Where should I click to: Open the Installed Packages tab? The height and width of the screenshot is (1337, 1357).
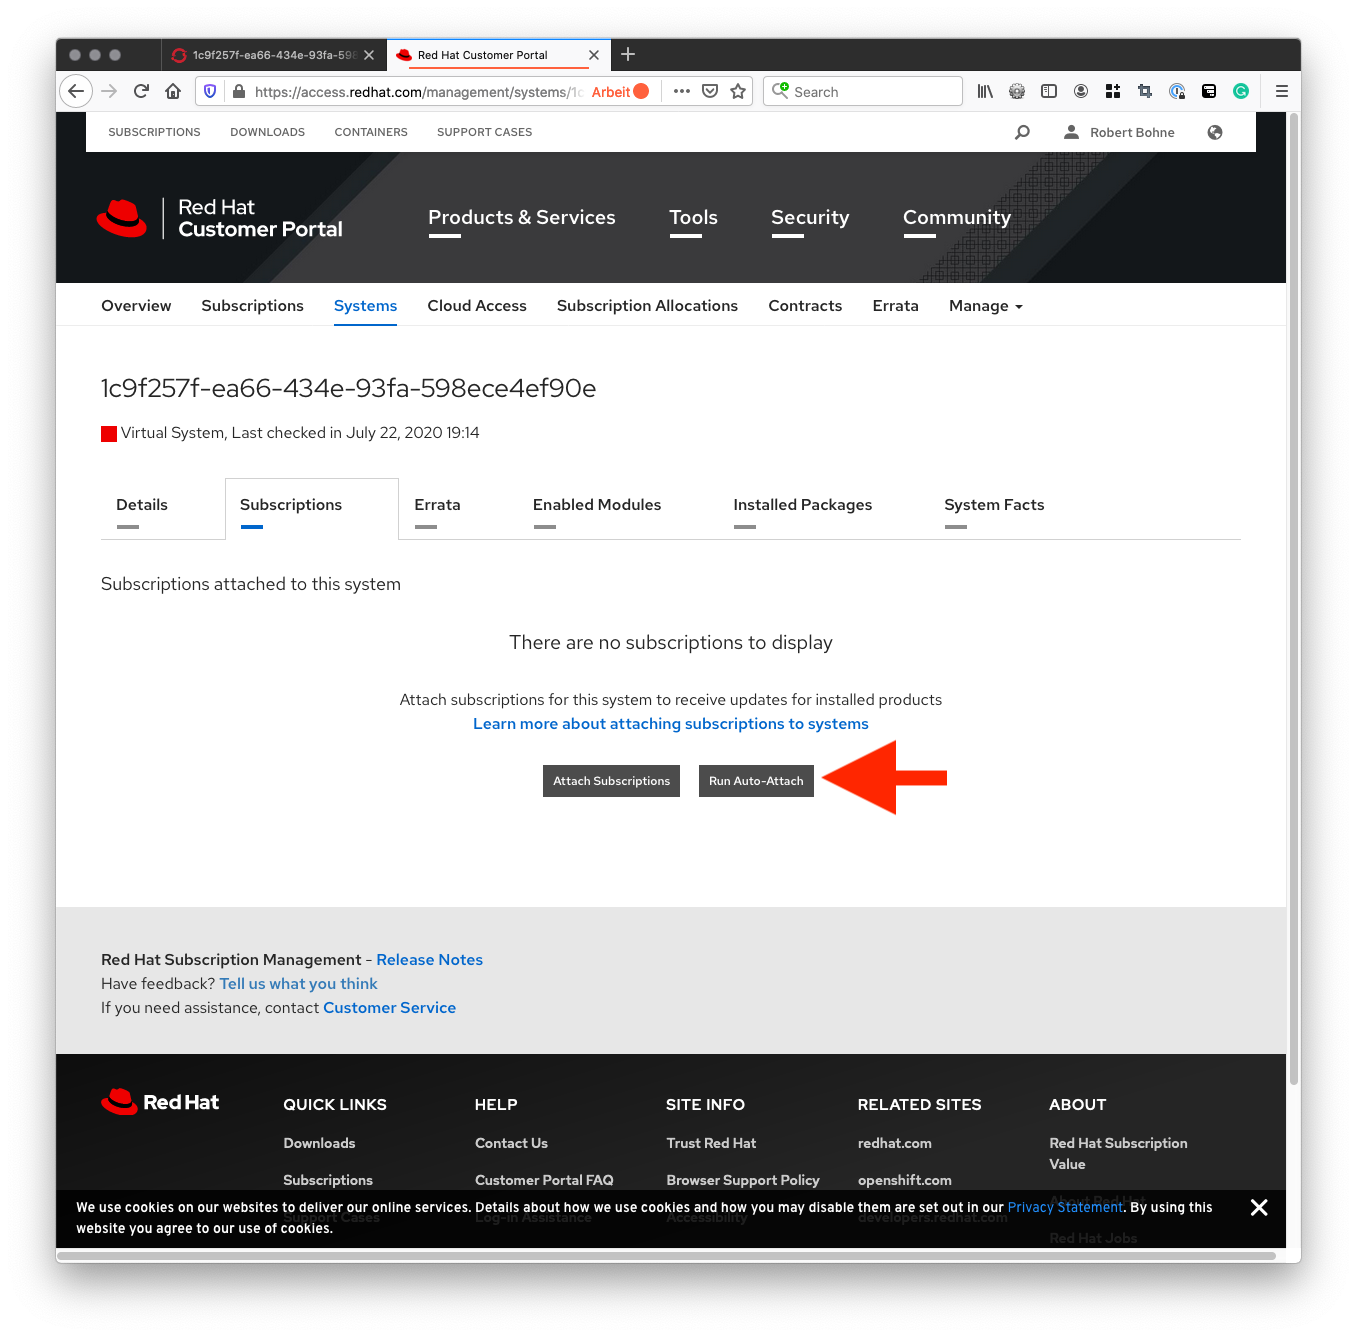click(x=802, y=505)
